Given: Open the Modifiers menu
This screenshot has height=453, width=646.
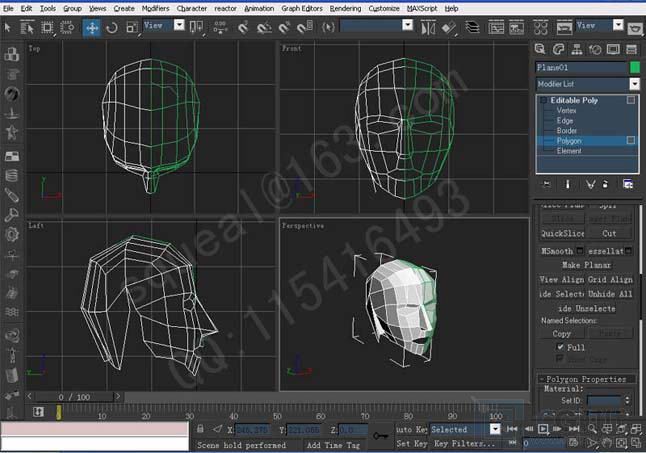Looking at the screenshot, I should tap(155, 8).
